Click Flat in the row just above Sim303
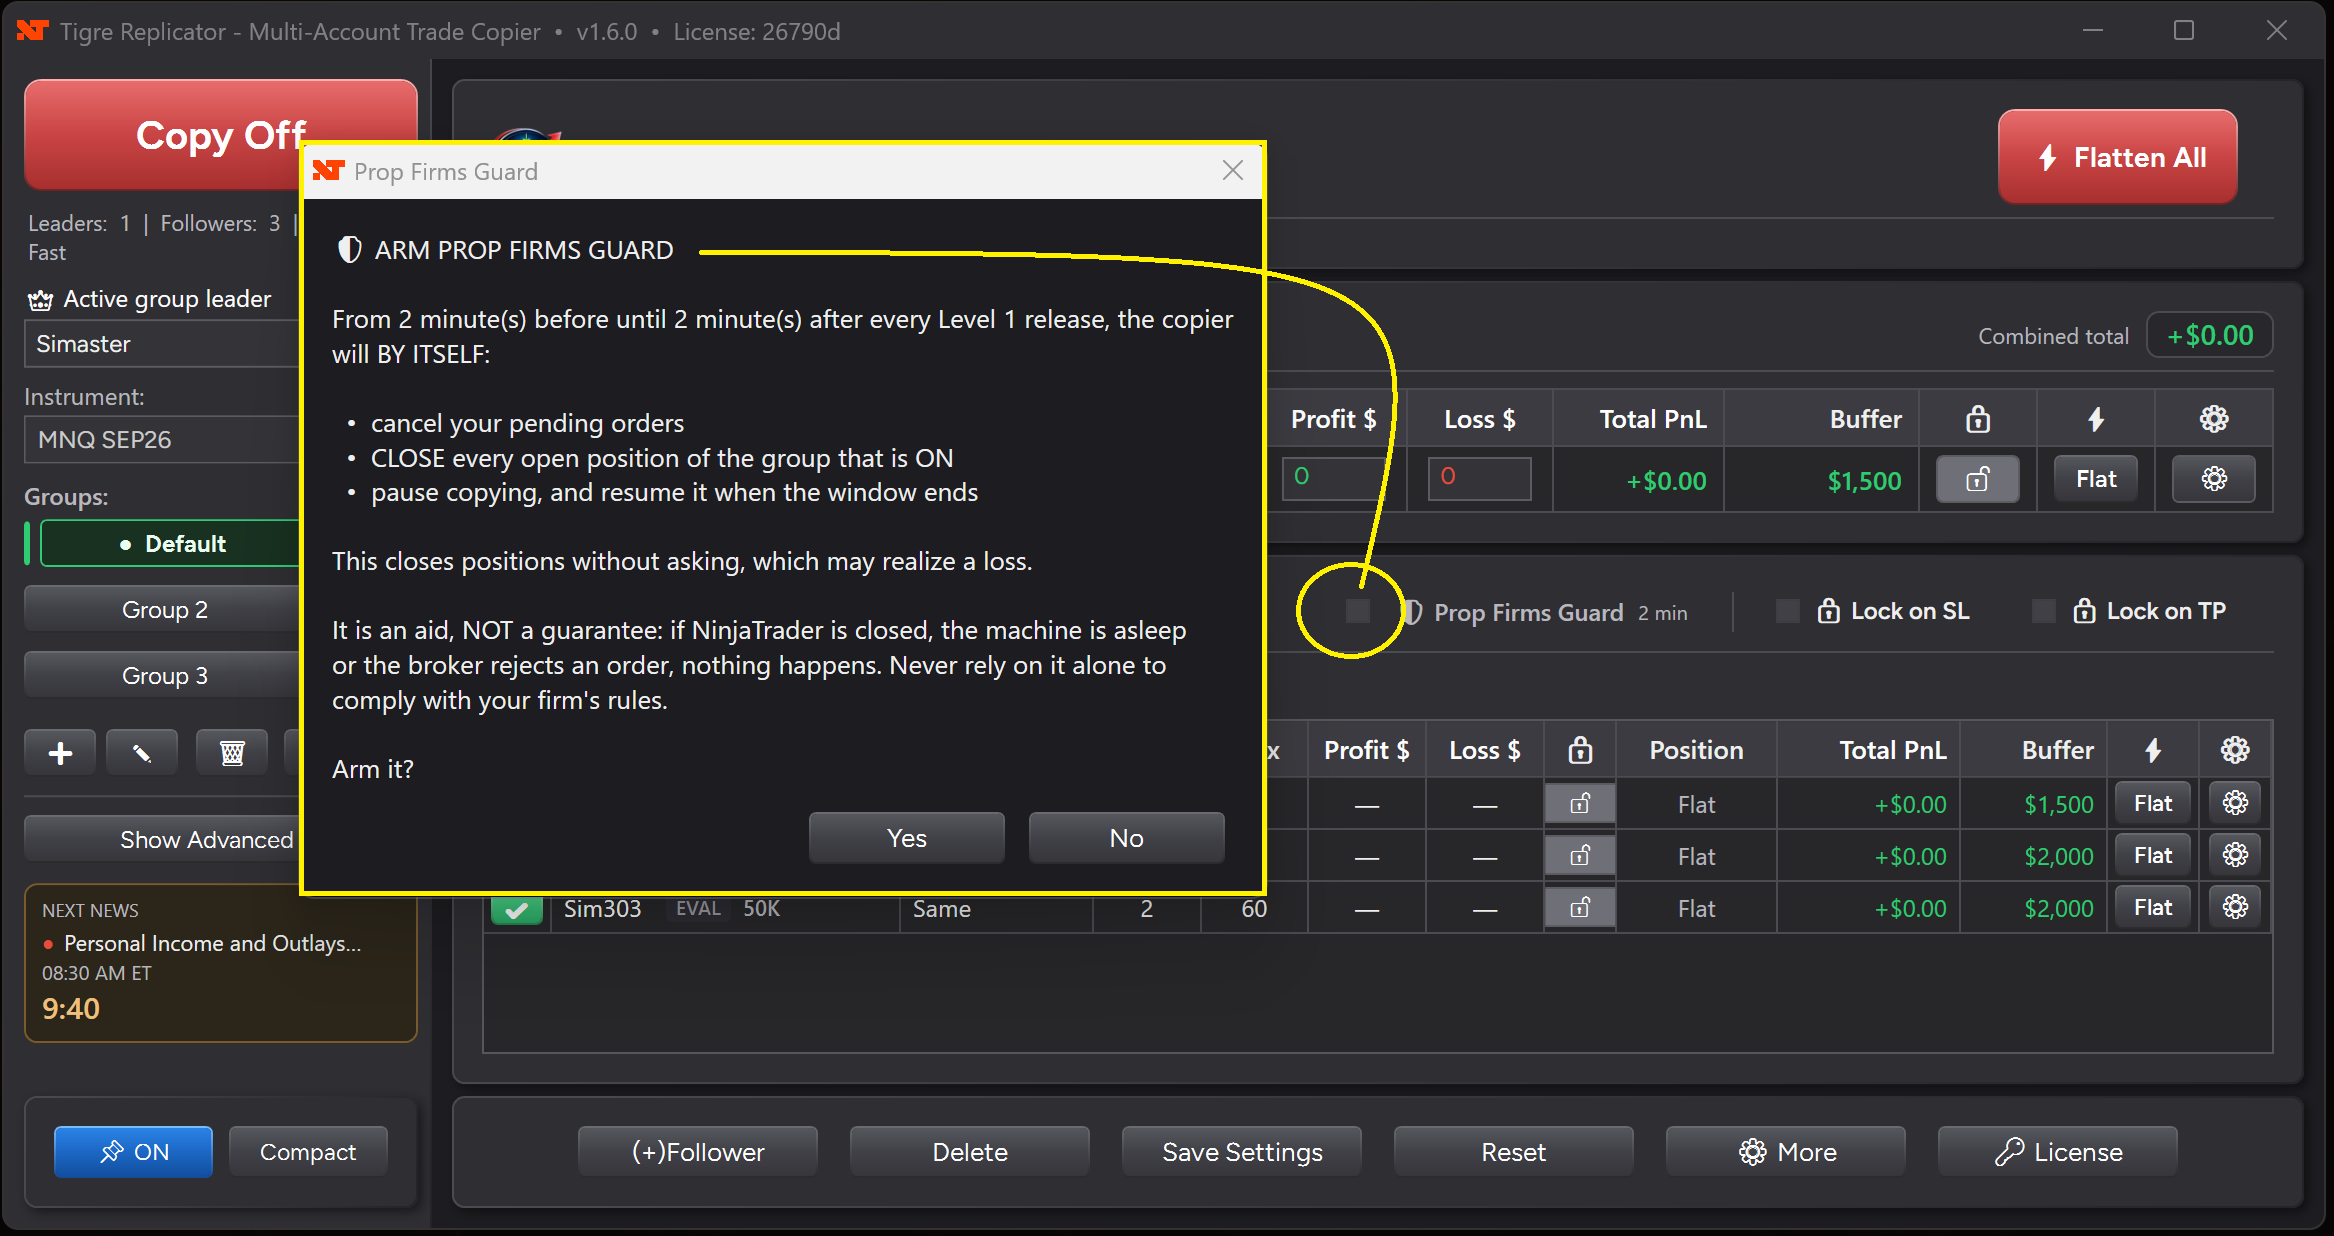2334x1236 pixels. coord(2153,856)
